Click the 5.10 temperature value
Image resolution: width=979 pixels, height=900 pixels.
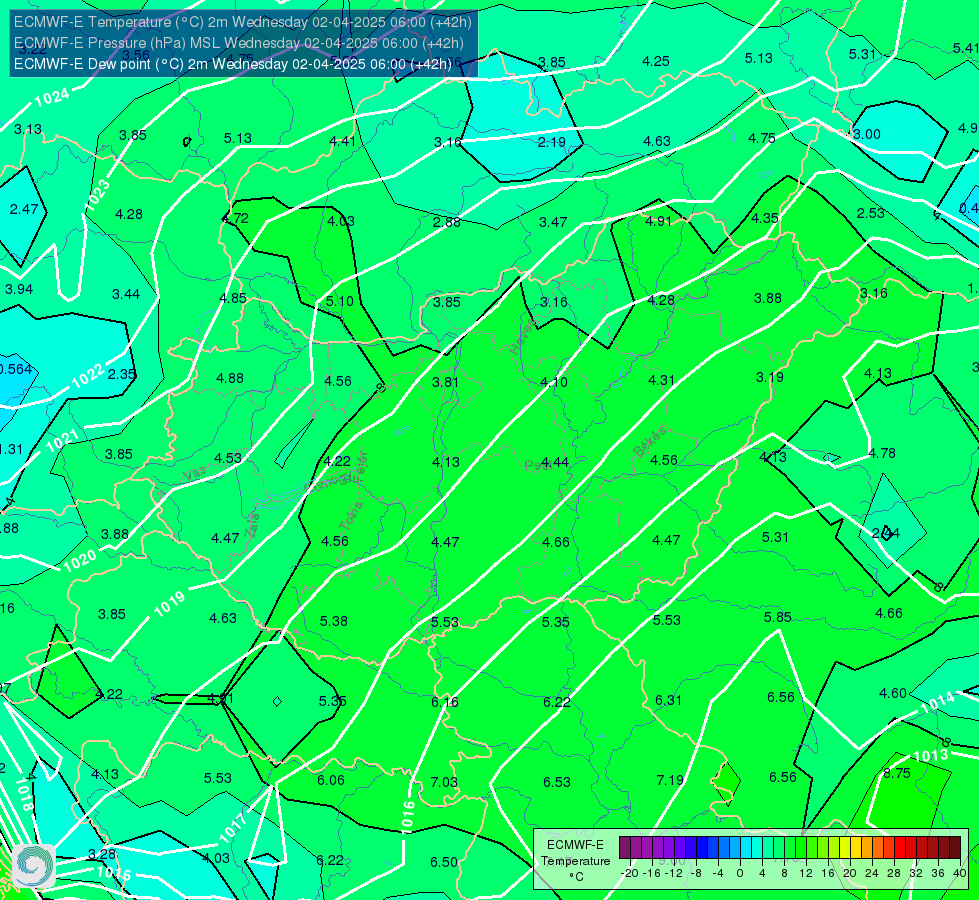coord(340,301)
